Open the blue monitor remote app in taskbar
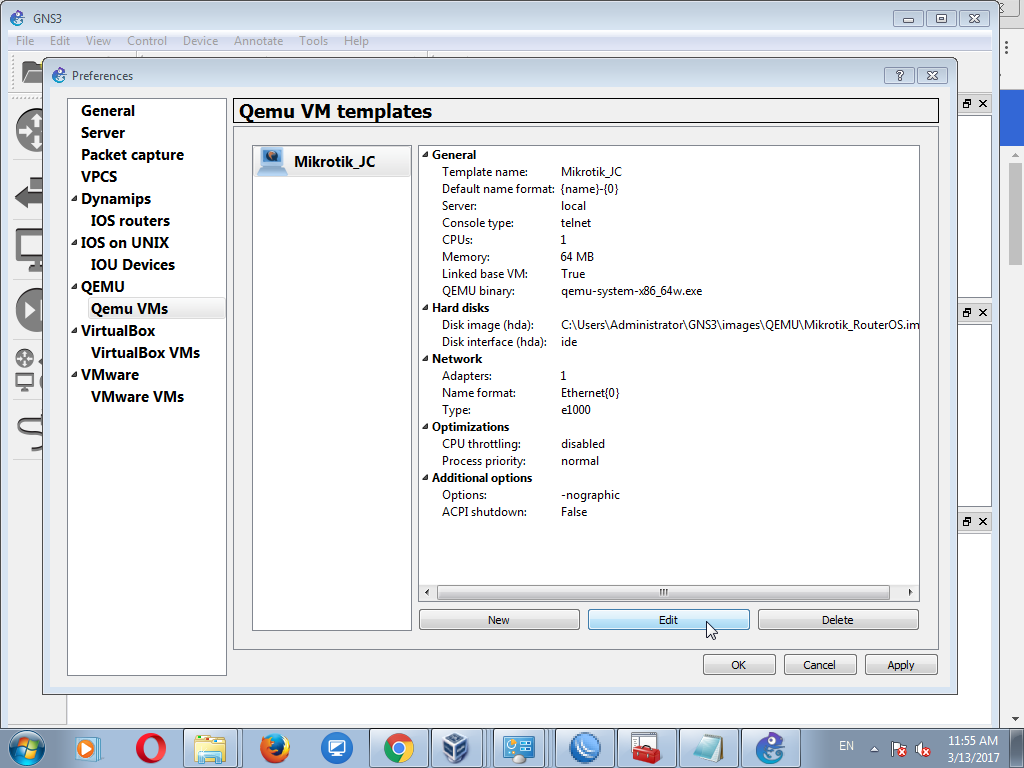The image size is (1024, 768). click(x=336, y=748)
